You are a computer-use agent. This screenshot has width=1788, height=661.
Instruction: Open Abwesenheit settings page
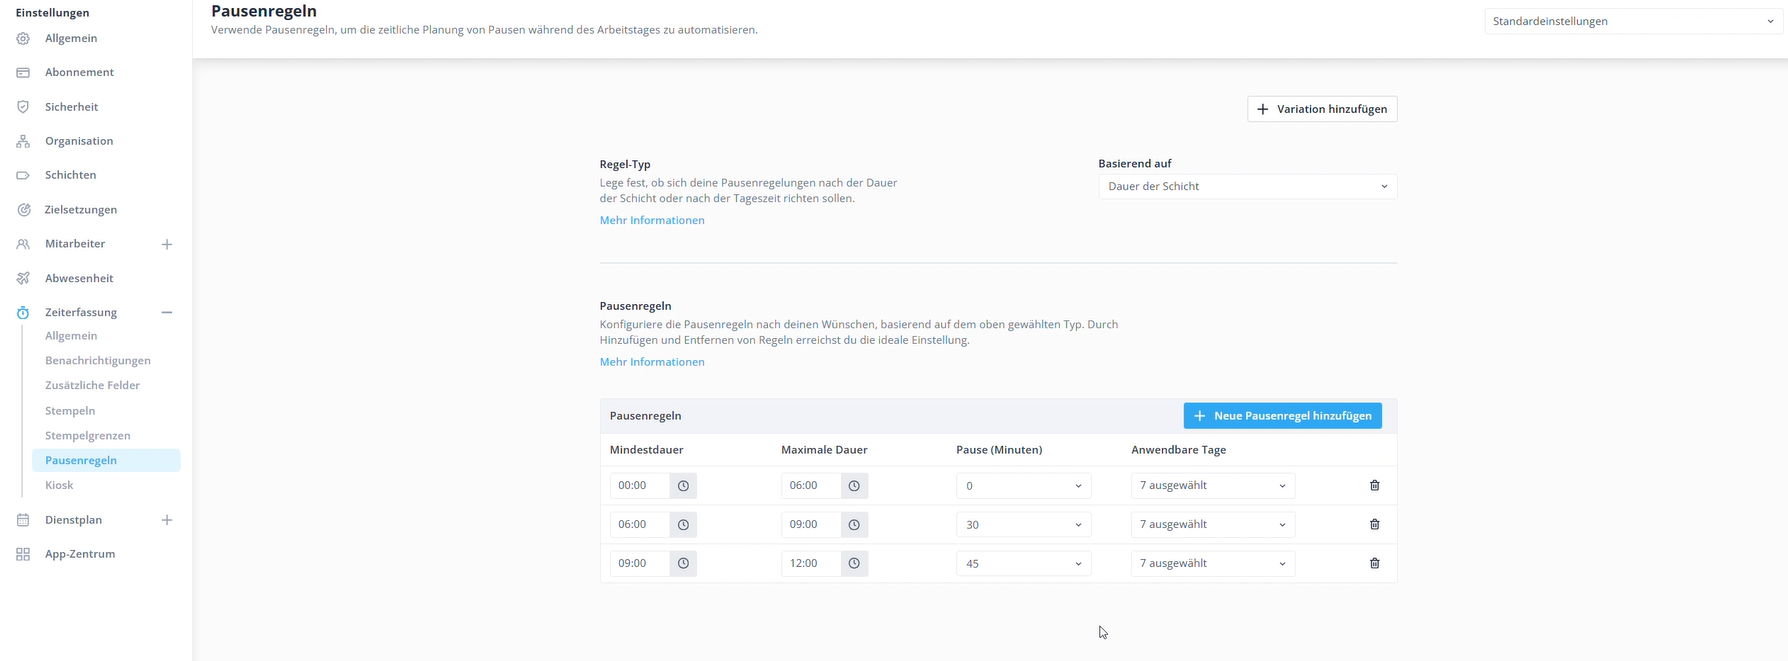[79, 278]
